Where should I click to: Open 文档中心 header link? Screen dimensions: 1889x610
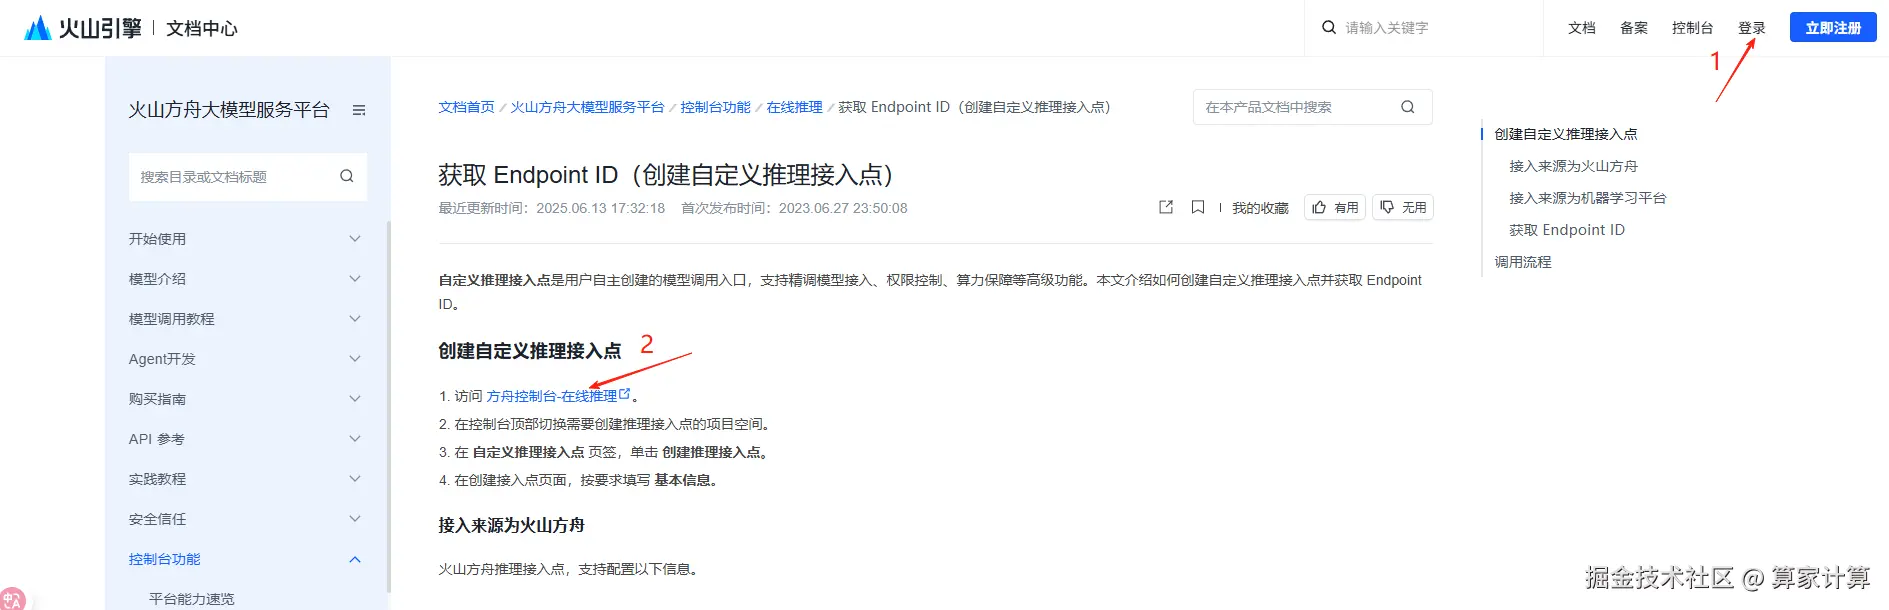click(202, 29)
